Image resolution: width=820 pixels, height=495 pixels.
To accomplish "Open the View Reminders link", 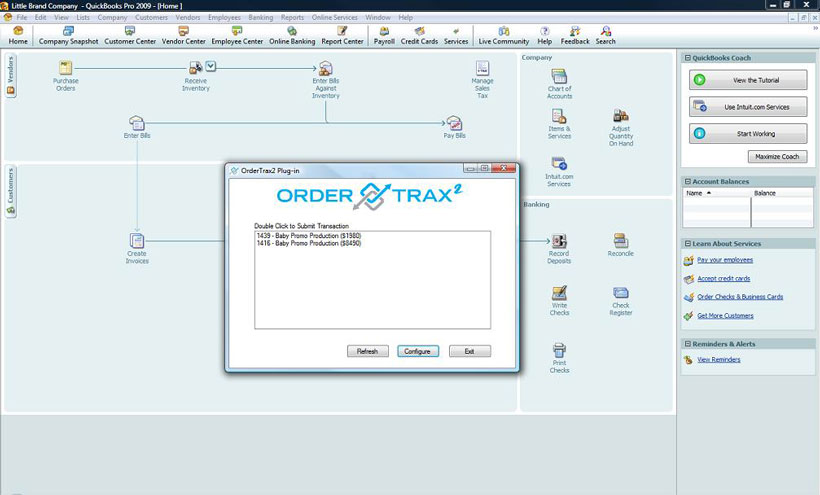I will tap(719, 360).
